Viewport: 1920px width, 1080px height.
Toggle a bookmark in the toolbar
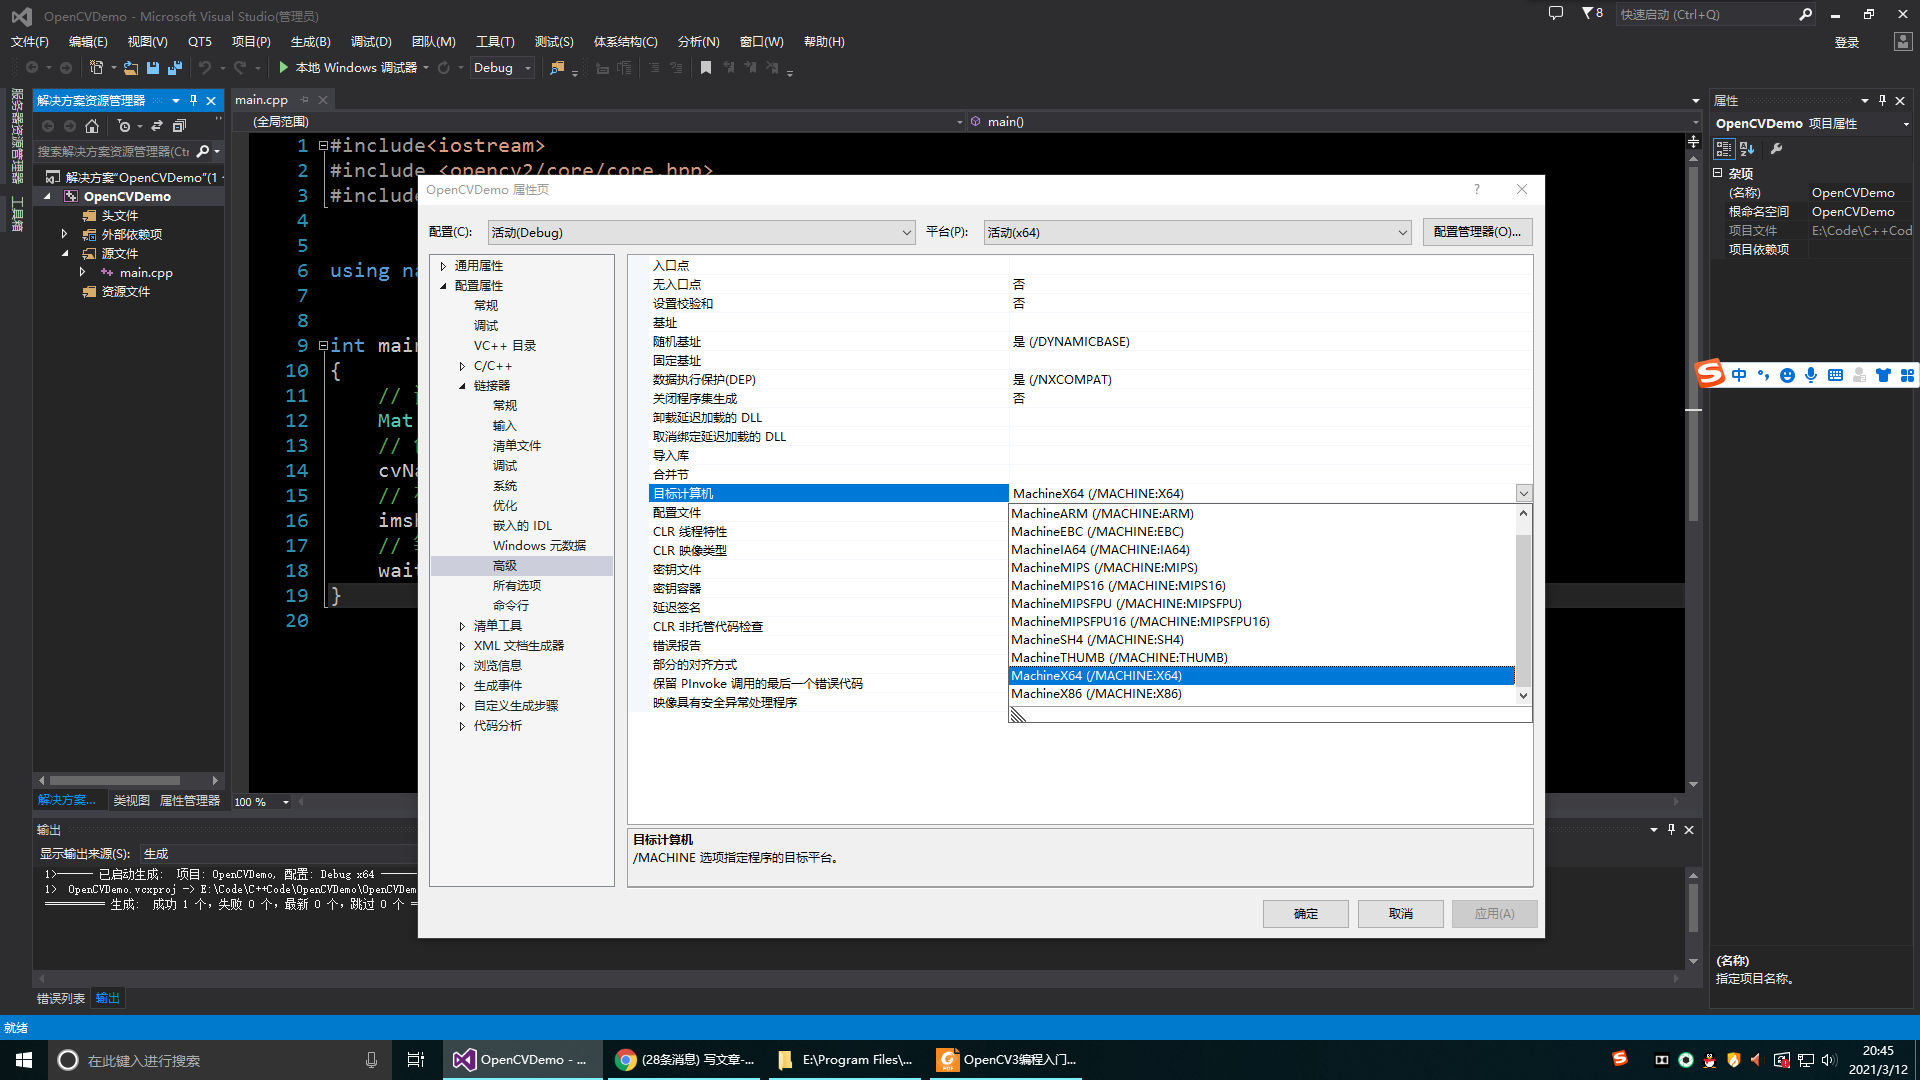click(707, 67)
